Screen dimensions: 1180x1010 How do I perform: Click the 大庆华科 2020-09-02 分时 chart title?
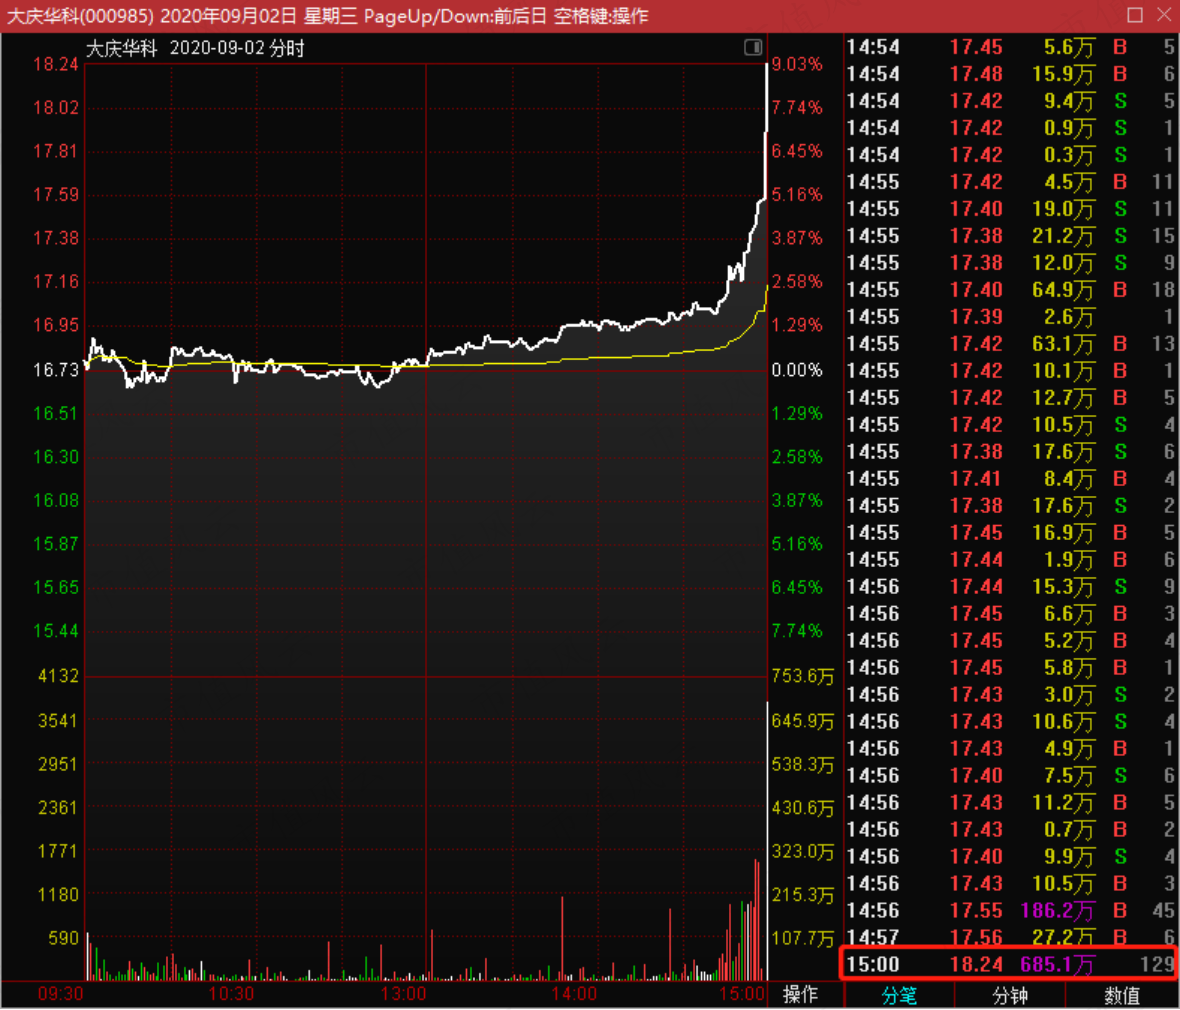[x=195, y=48]
